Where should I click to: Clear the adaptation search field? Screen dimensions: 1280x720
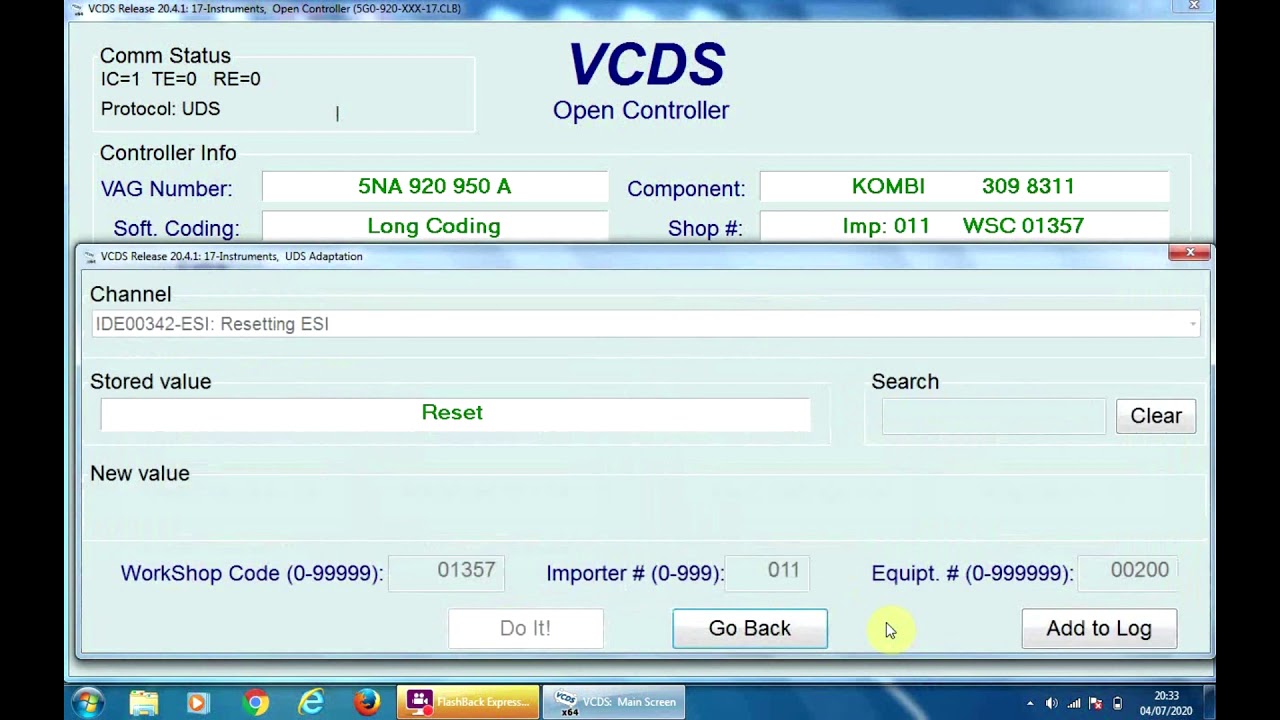pyautogui.click(x=1156, y=416)
